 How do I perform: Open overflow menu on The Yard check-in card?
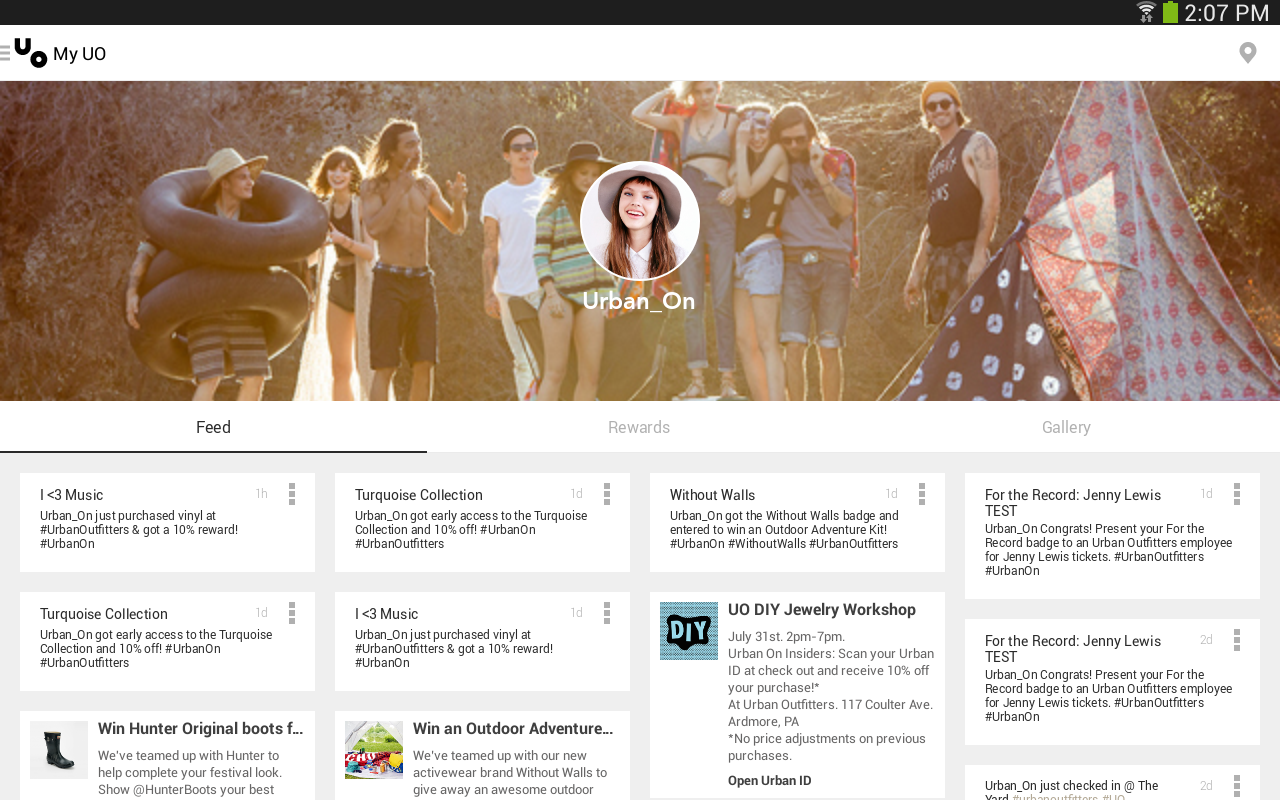[x=1237, y=786]
